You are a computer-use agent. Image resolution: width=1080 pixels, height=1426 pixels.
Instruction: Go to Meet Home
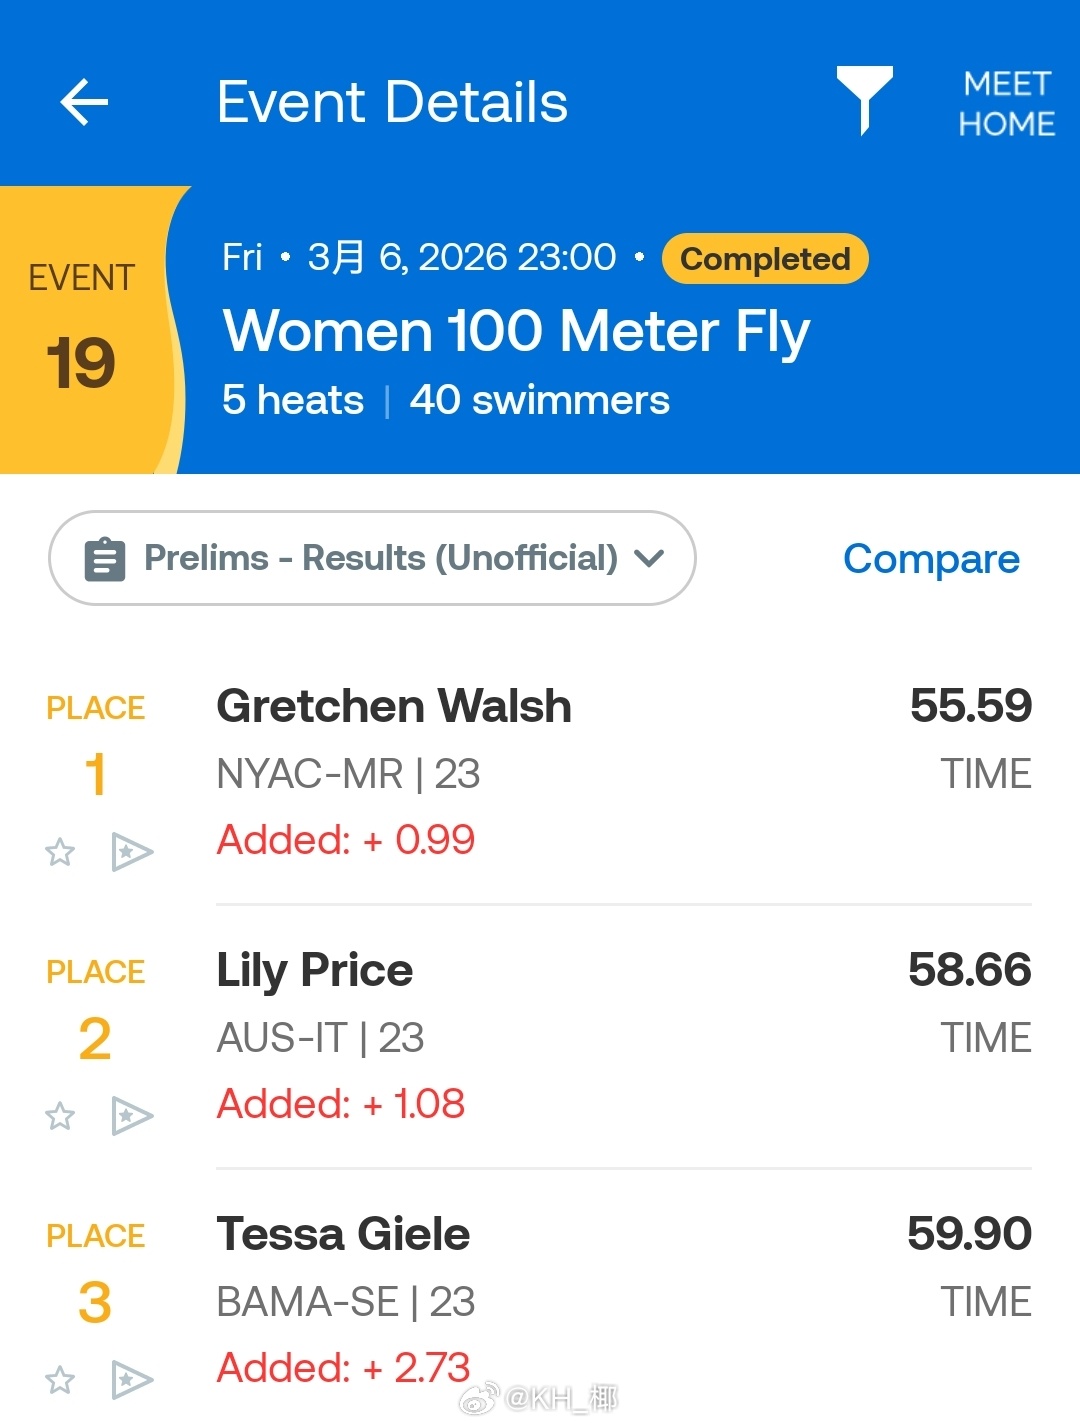1006,103
